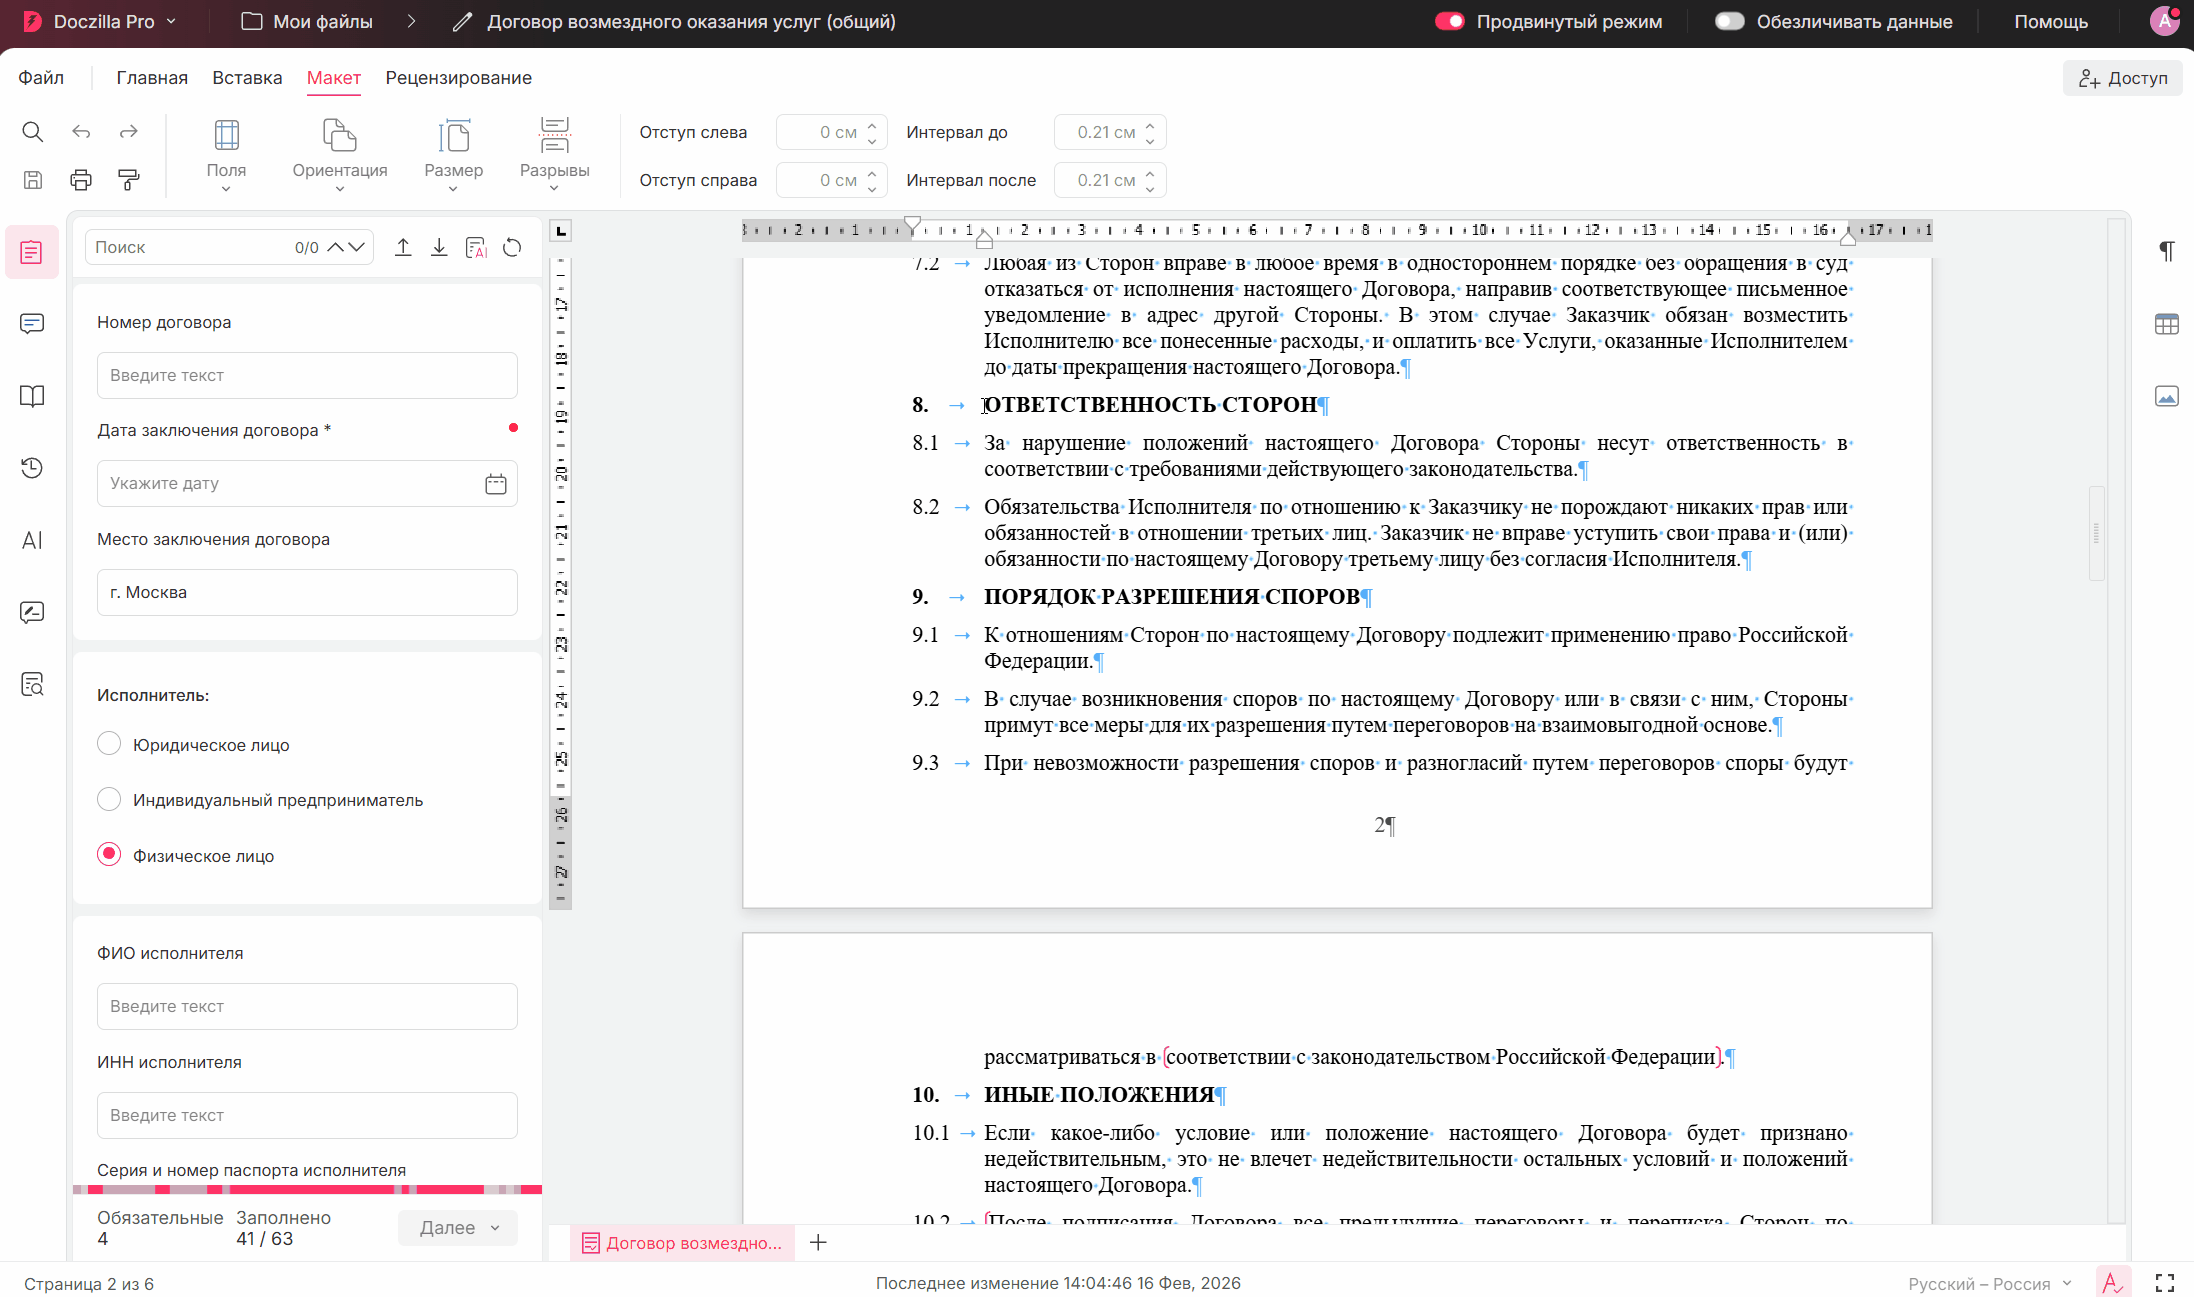The image size is (2194, 1297).
Task: Switch to Вставка tab
Action: 247,78
